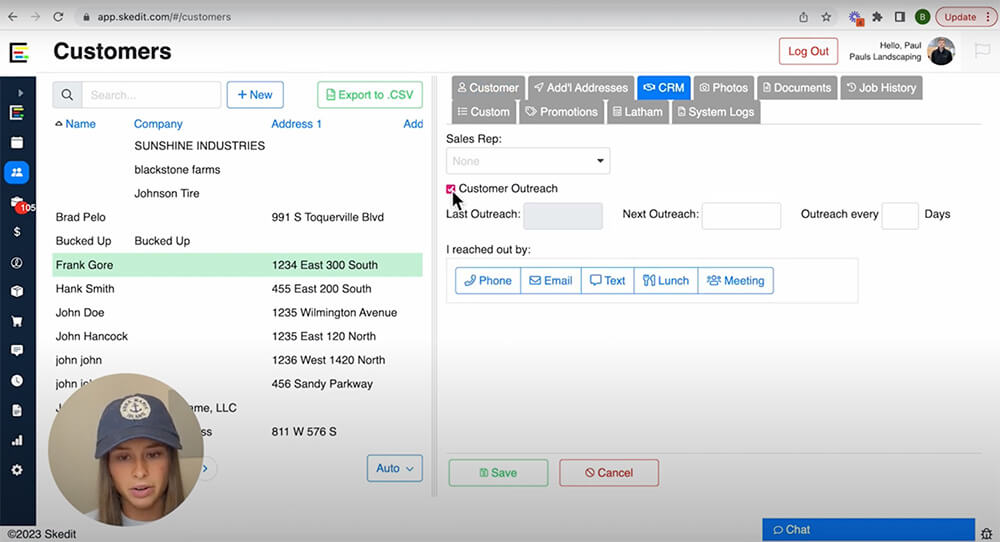Open the settings gear in sidebar
The width and height of the screenshot is (1000, 542).
(x=17, y=469)
